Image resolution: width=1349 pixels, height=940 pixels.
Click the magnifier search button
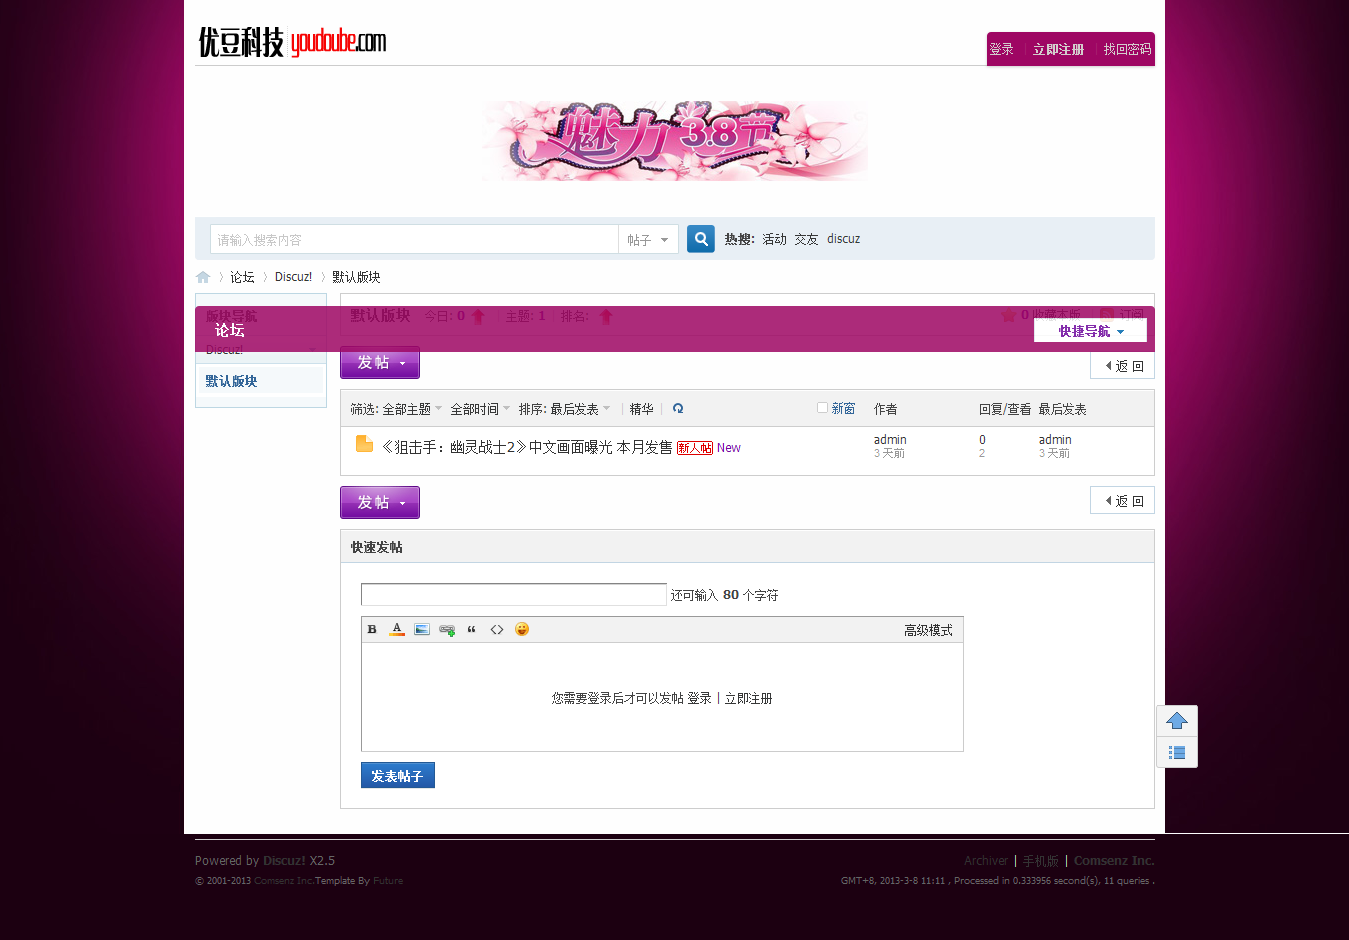pyautogui.click(x=701, y=239)
